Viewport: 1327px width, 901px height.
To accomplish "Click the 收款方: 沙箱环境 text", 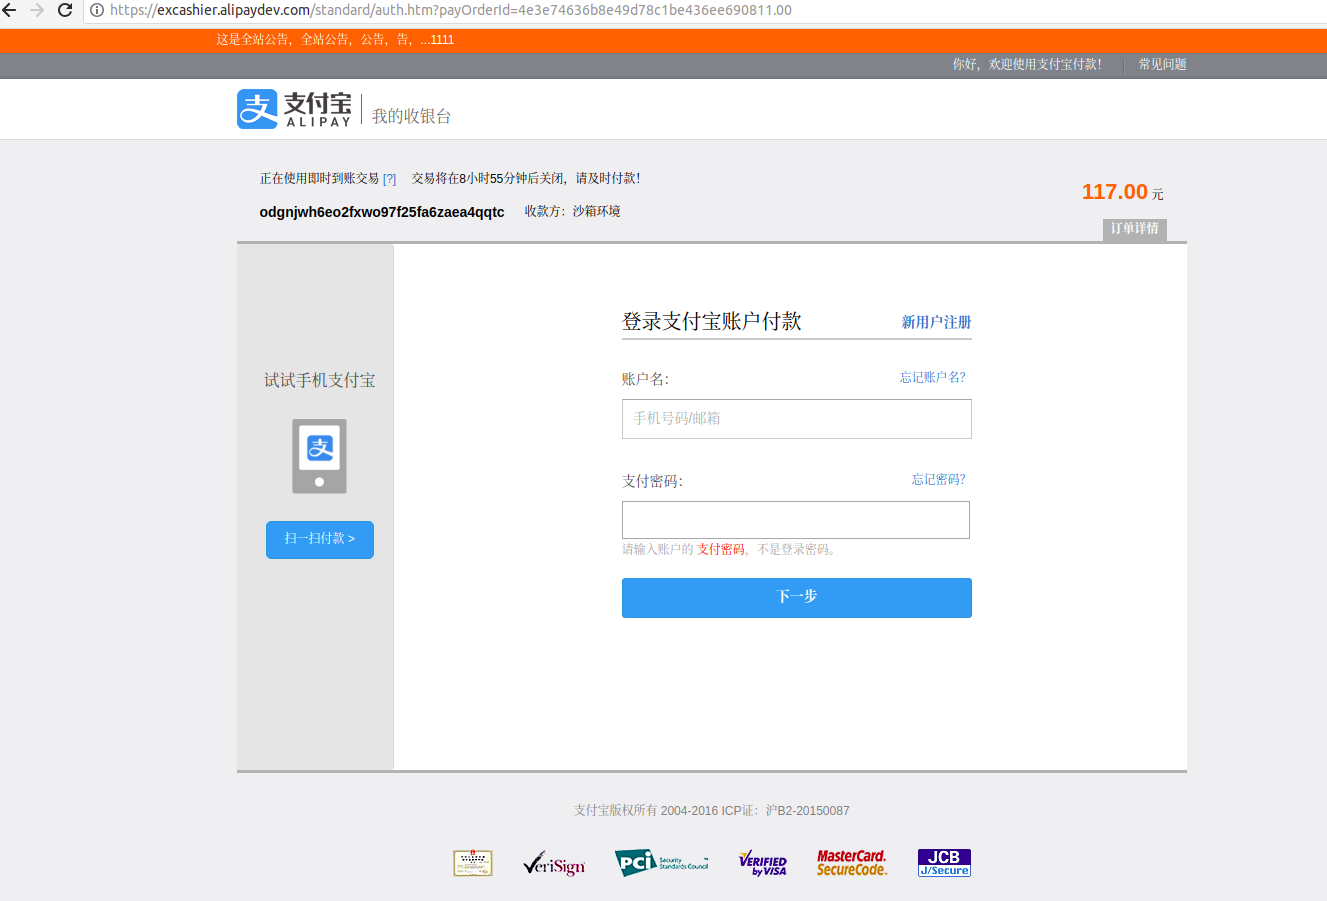I will click(572, 211).
